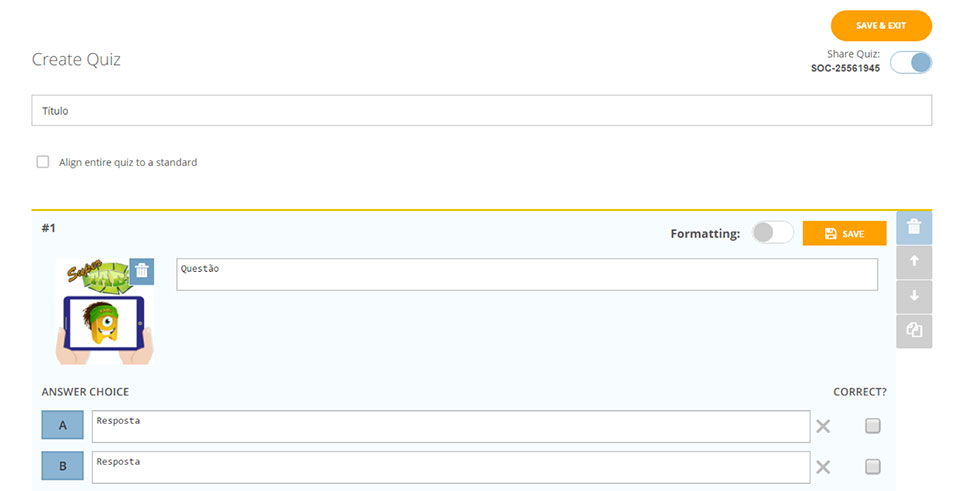Viewport: 960px width, 491px height.
Task: Check Align entire quiz to a standard
Action: click(x=43, y=162)
